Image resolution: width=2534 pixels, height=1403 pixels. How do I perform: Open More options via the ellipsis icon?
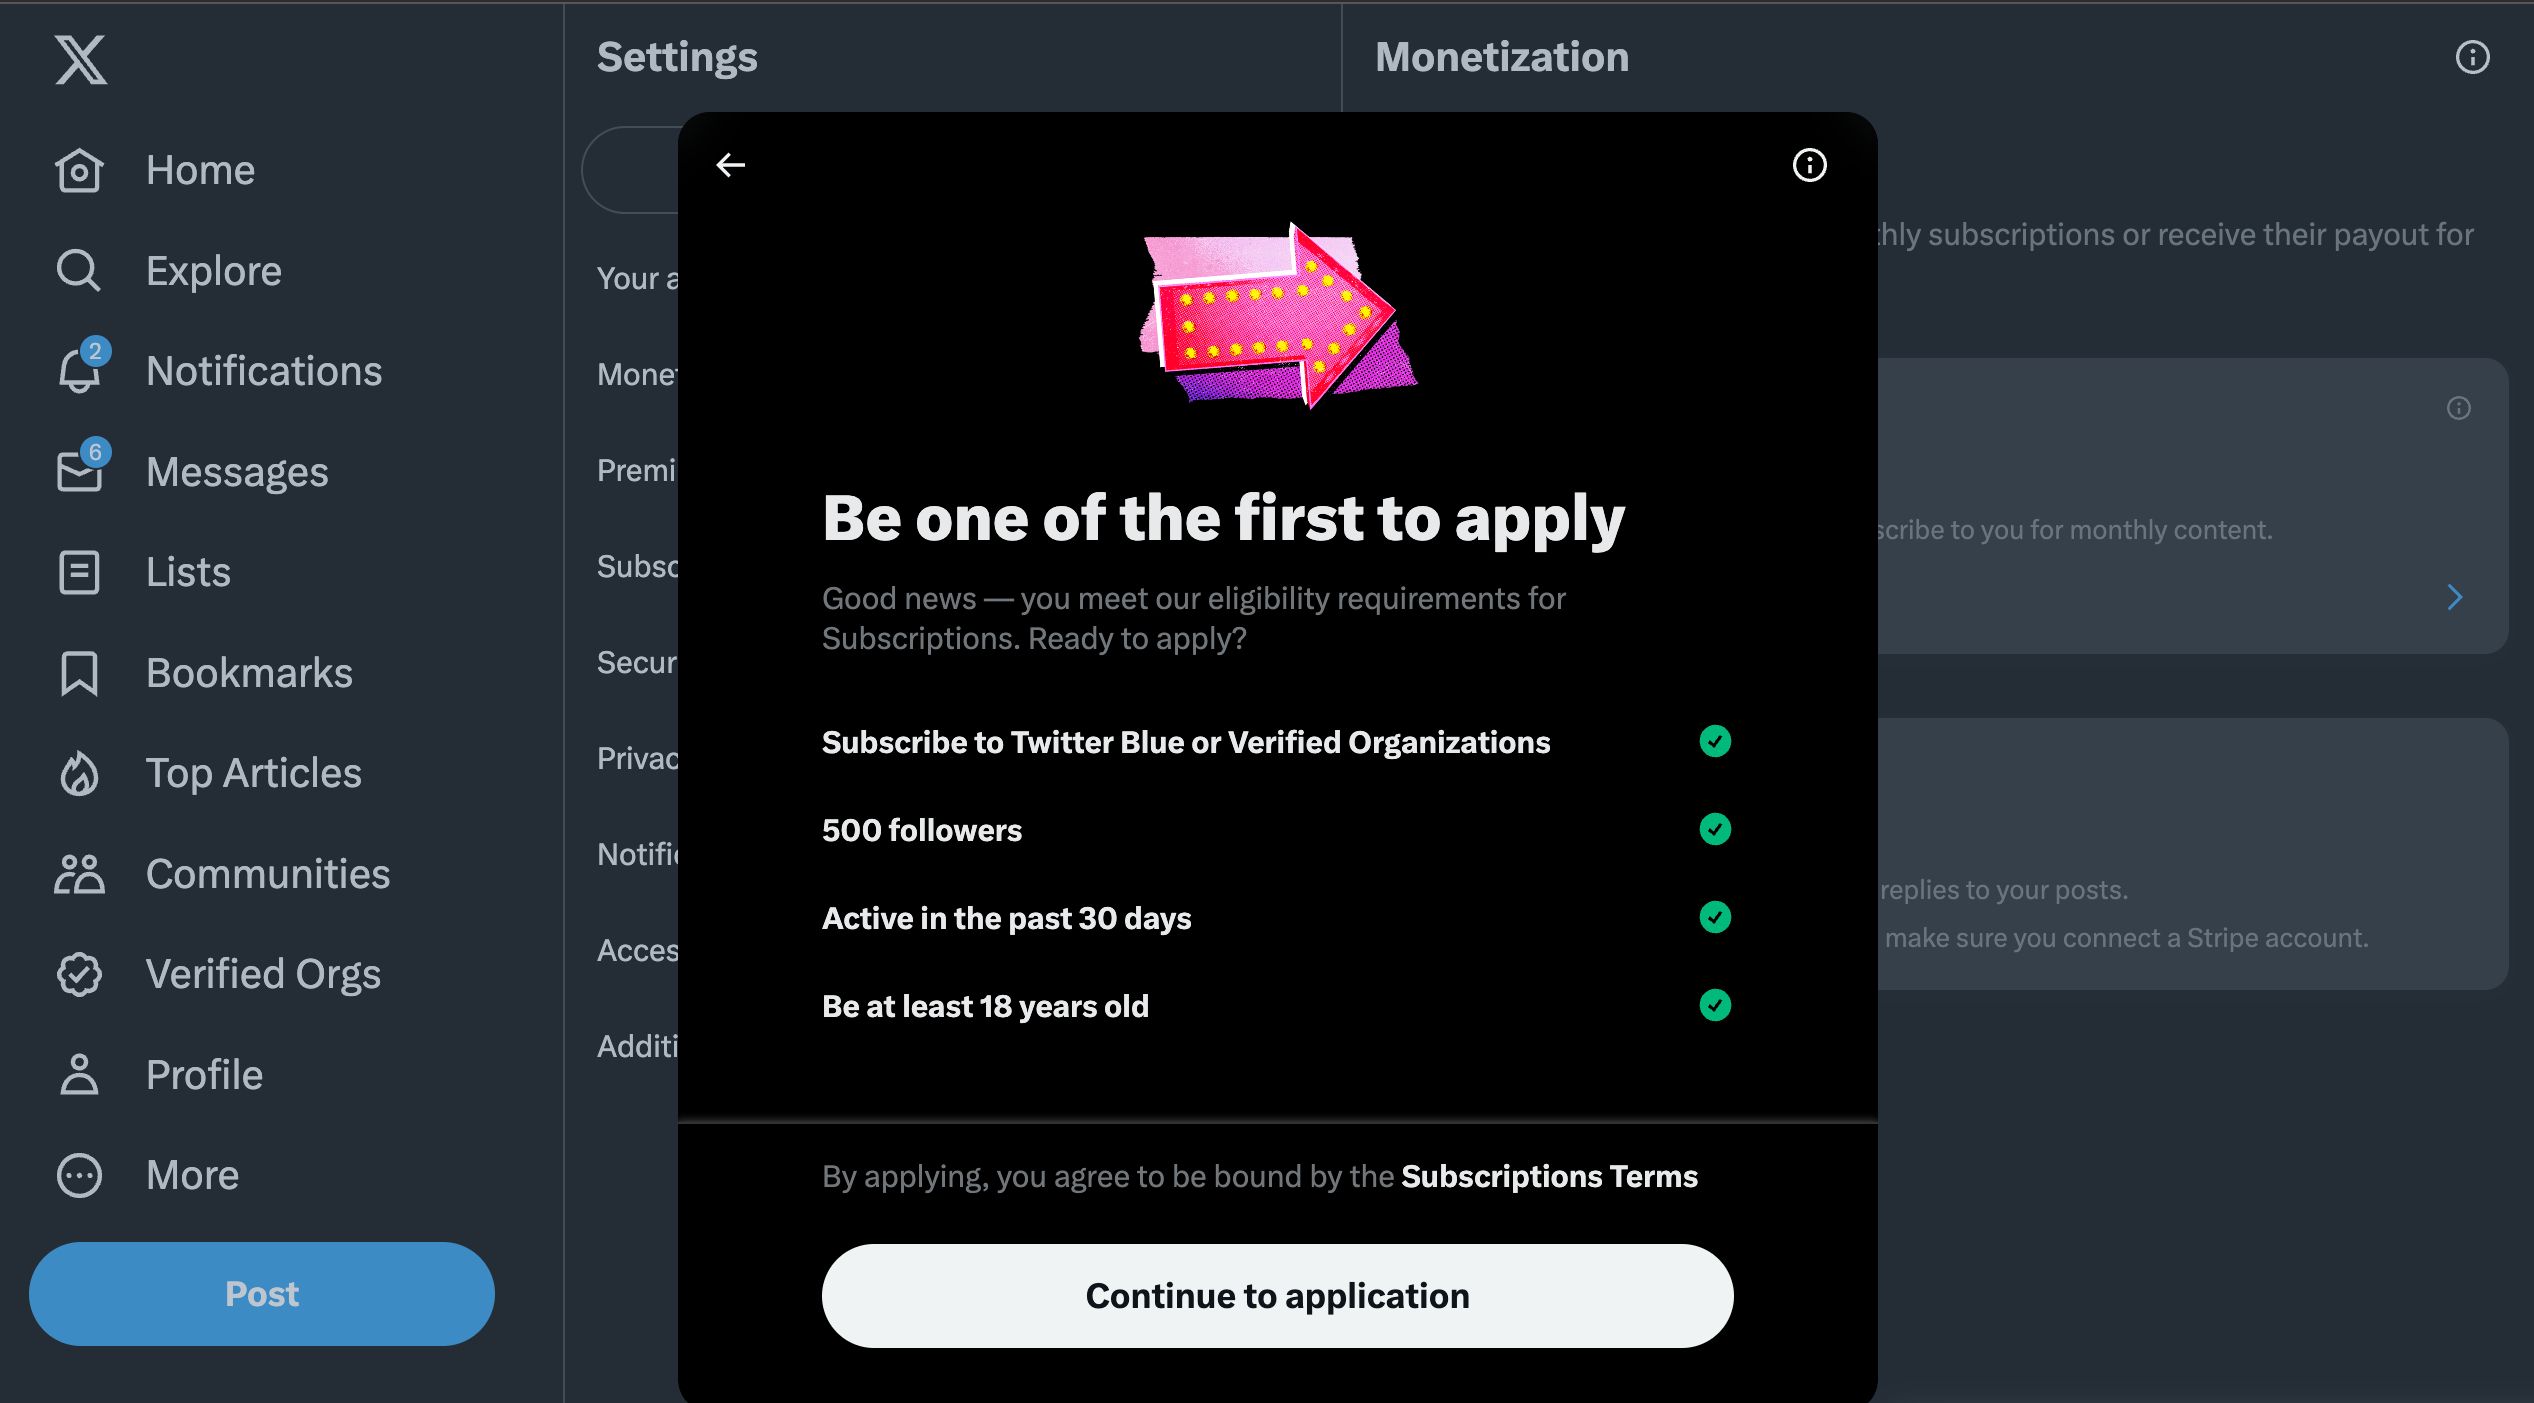coord(80,1175)
